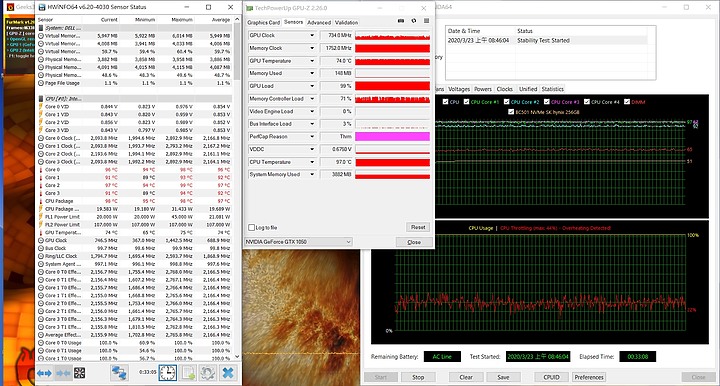Click the GPU Clock row icon in HWiNFO
Viewport: 720px width, 386px height.
click(x=41, y=241)
